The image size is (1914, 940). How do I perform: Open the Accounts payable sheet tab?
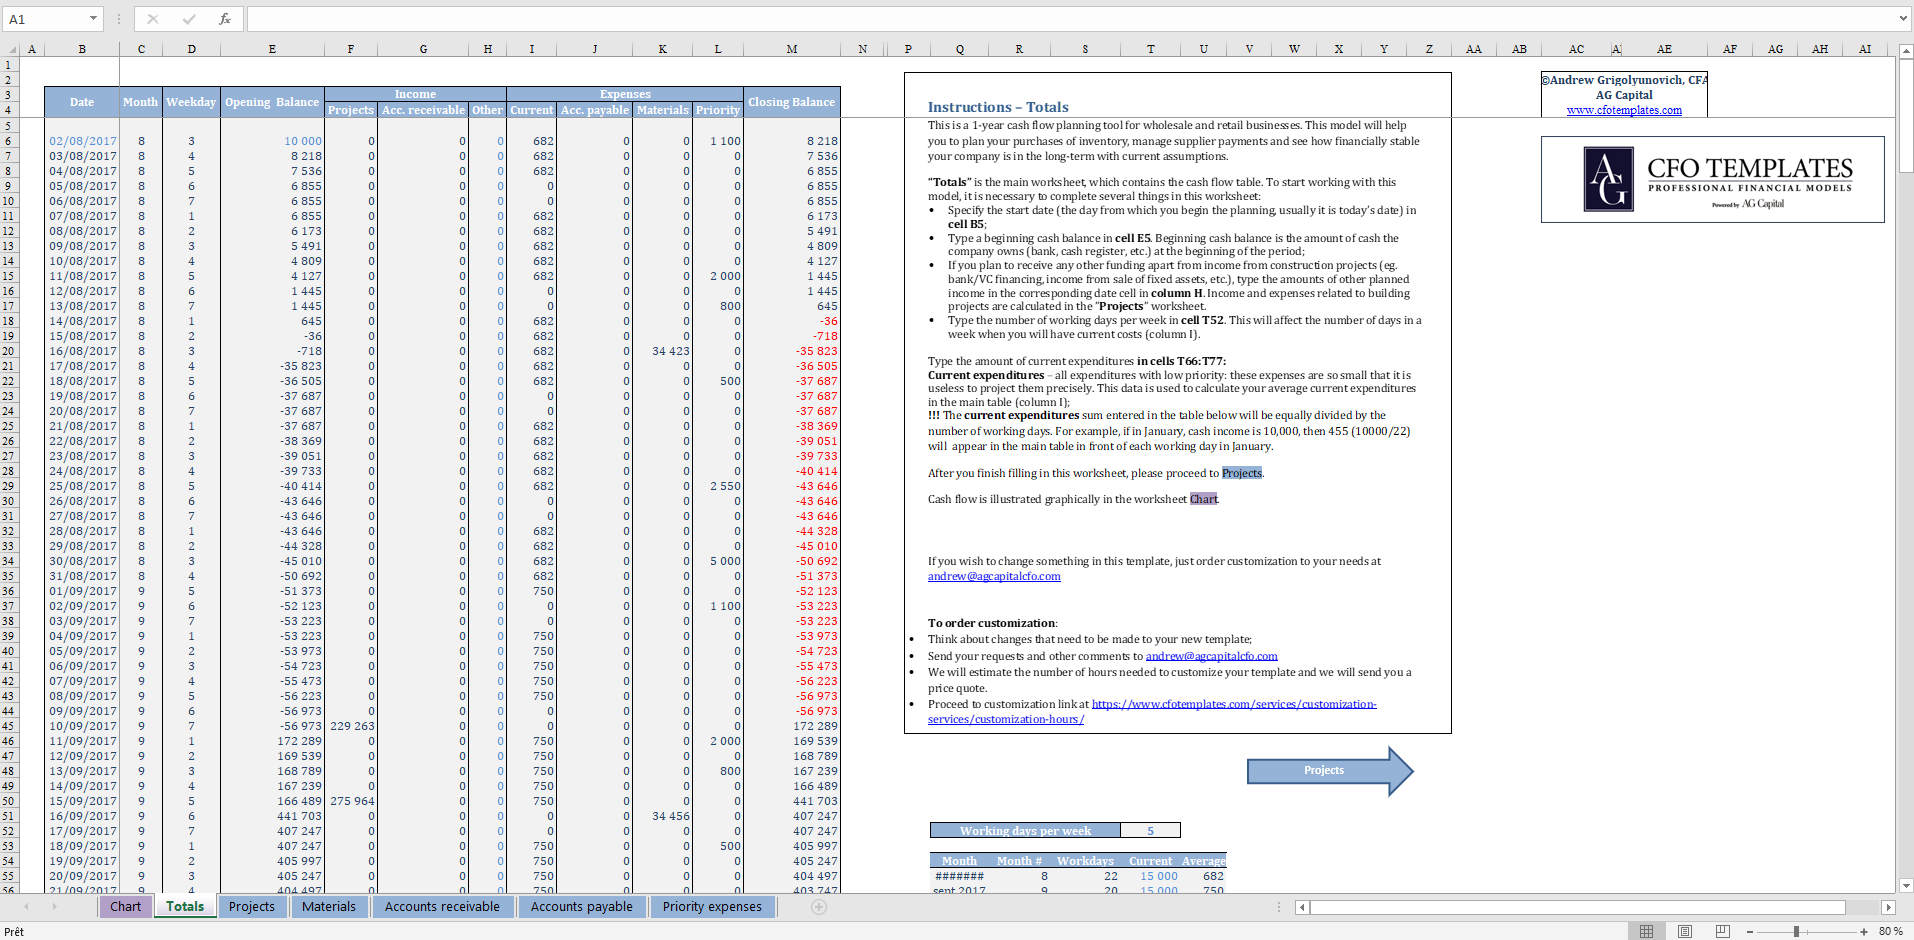pyautogui.click(x=581, y=906)
